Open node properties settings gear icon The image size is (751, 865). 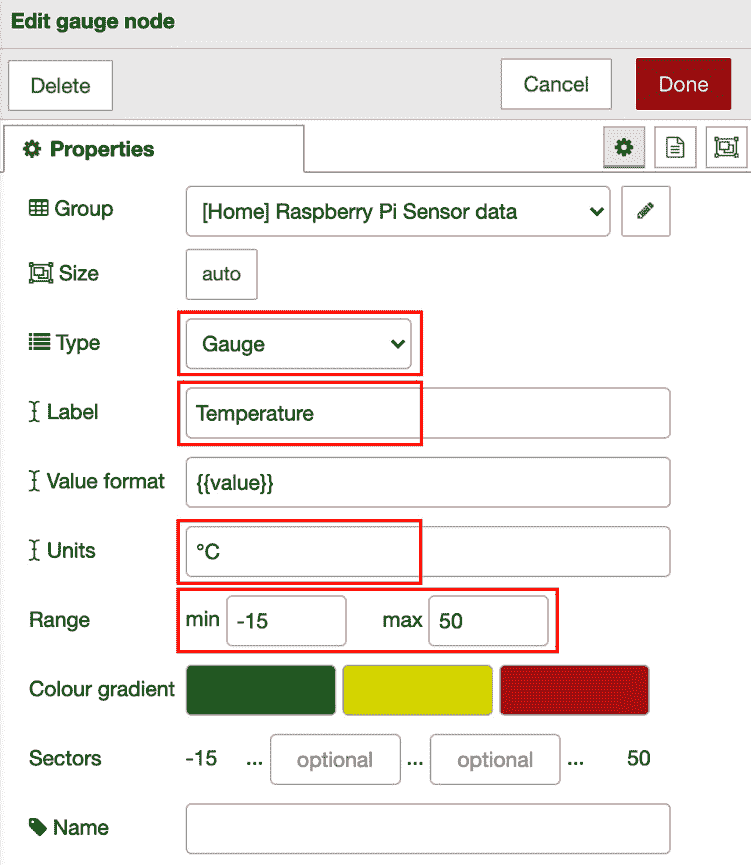click(624, 147)
